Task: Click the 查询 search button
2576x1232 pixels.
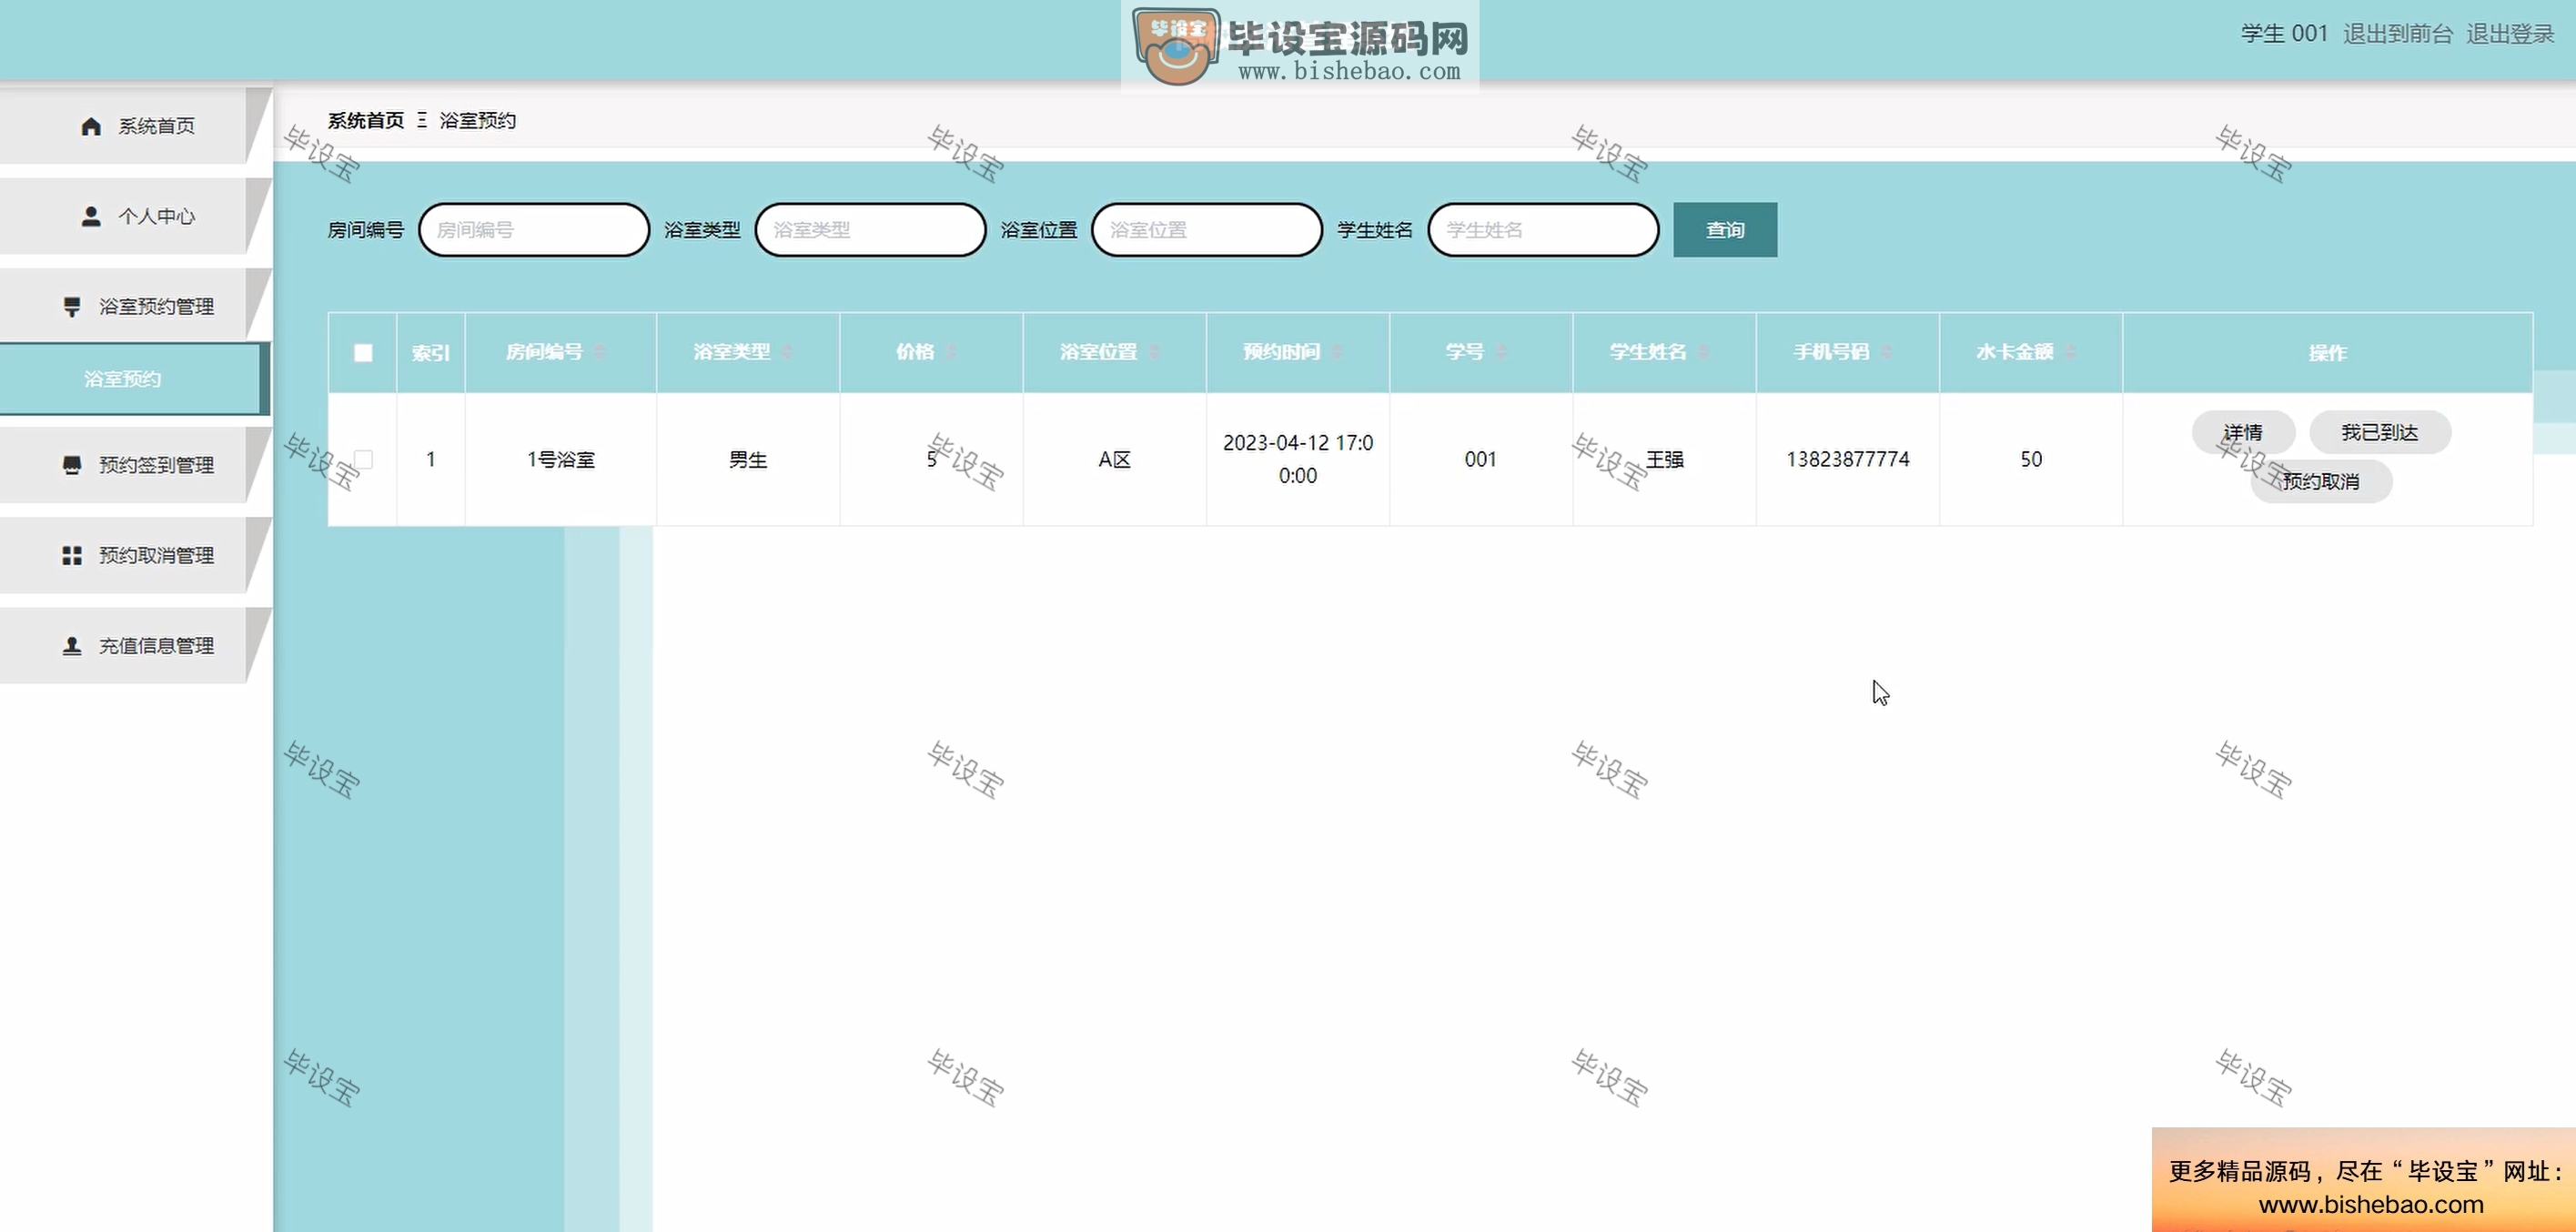Action: click(1725, 230)
